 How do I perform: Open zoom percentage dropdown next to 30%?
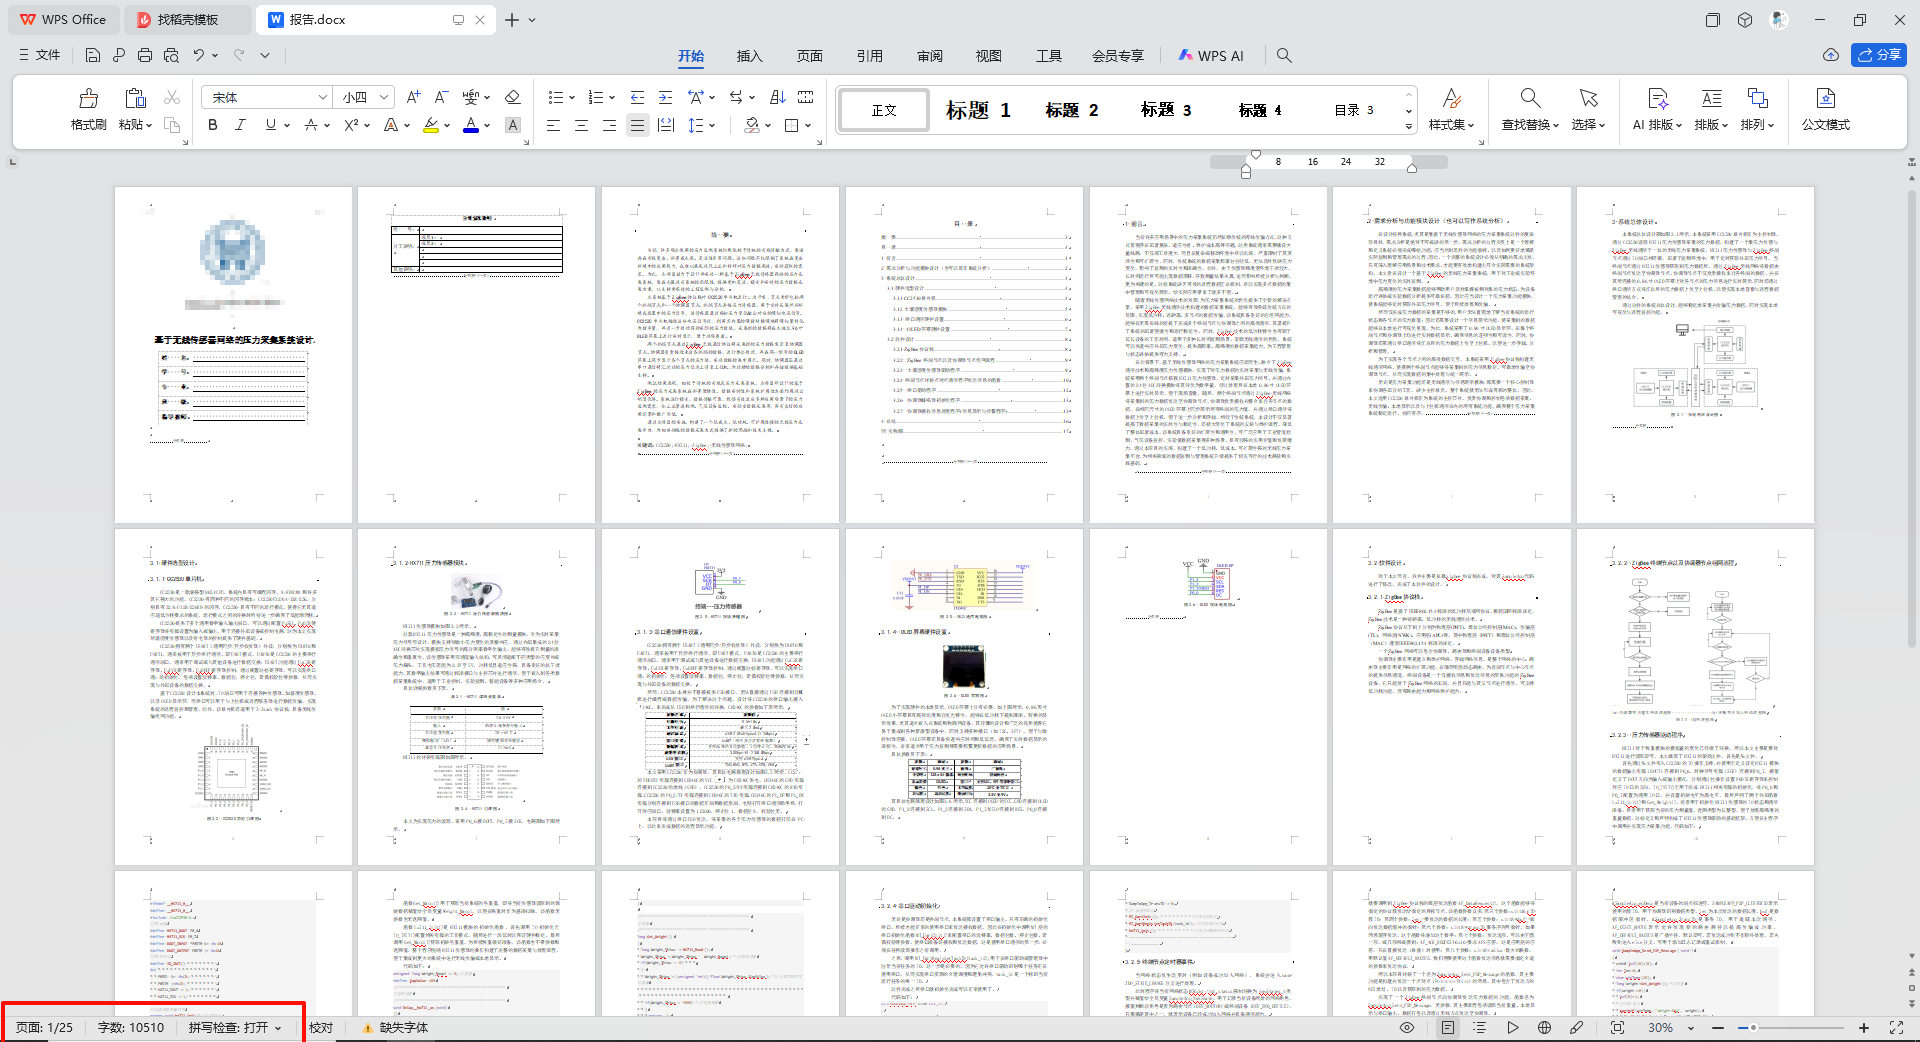click(1691, 1028)
